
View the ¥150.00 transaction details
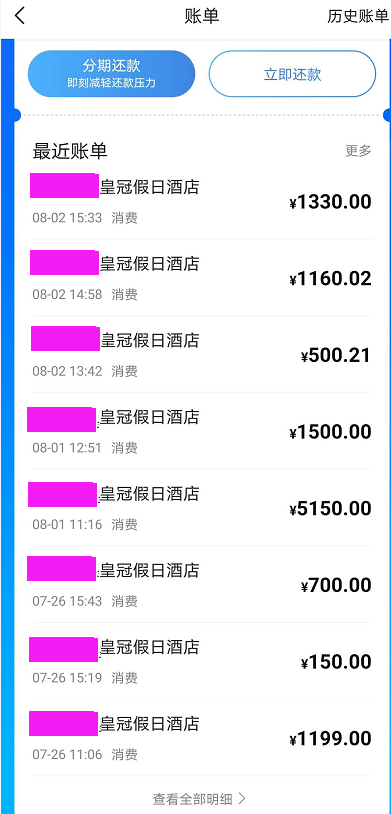click(x=201, y=661)
